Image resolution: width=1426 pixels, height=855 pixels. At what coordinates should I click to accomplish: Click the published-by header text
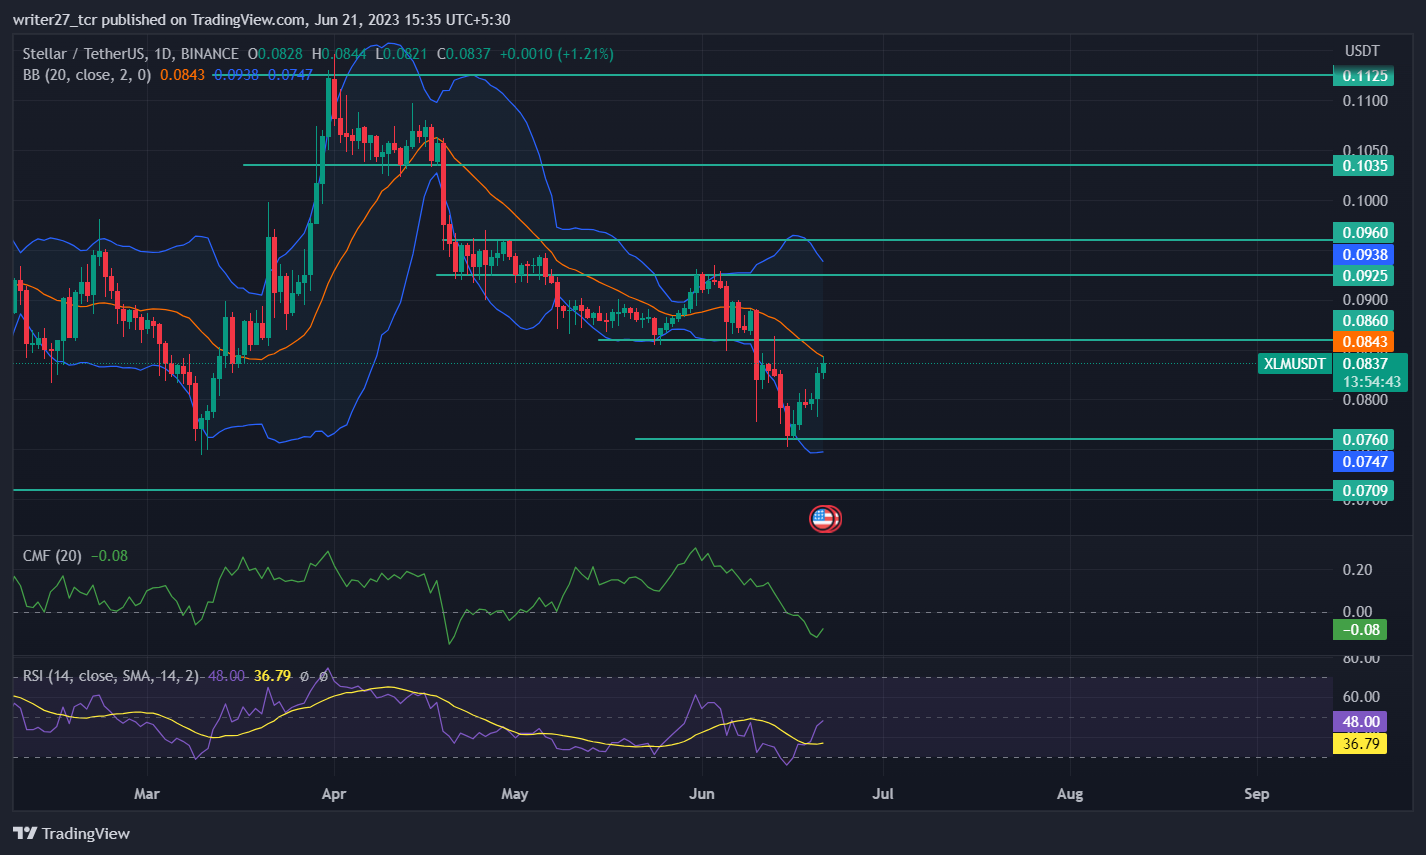point(261,19)
